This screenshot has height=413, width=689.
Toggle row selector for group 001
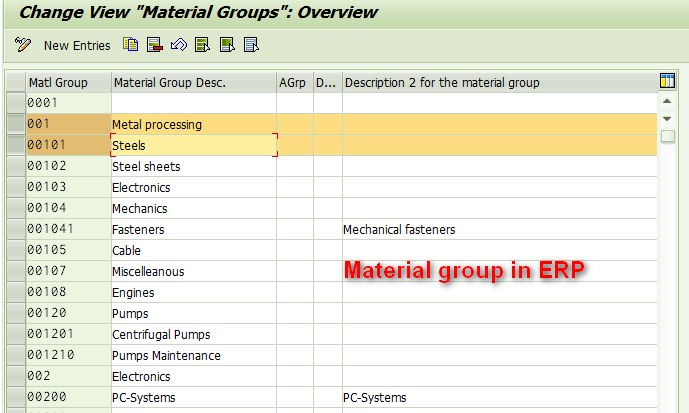pyautogui.click(x=16, y=124)
